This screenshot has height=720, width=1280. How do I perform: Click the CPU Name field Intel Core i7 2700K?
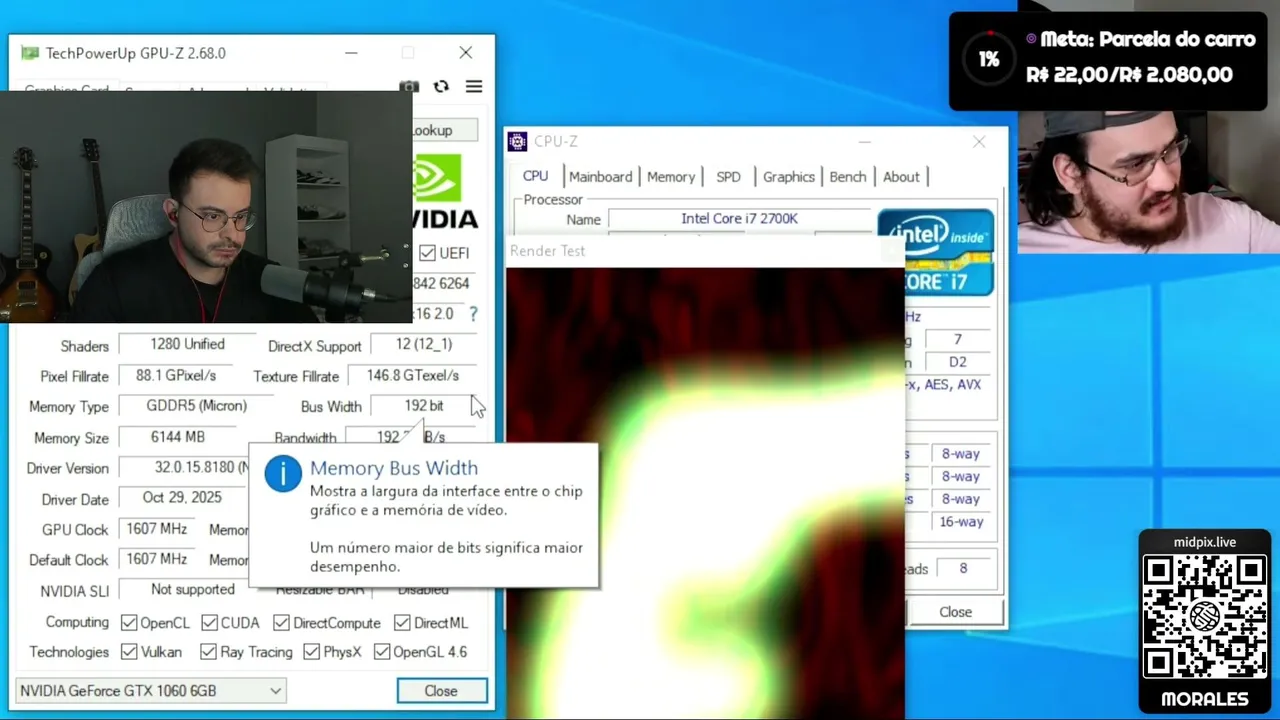tap(740, 219)
